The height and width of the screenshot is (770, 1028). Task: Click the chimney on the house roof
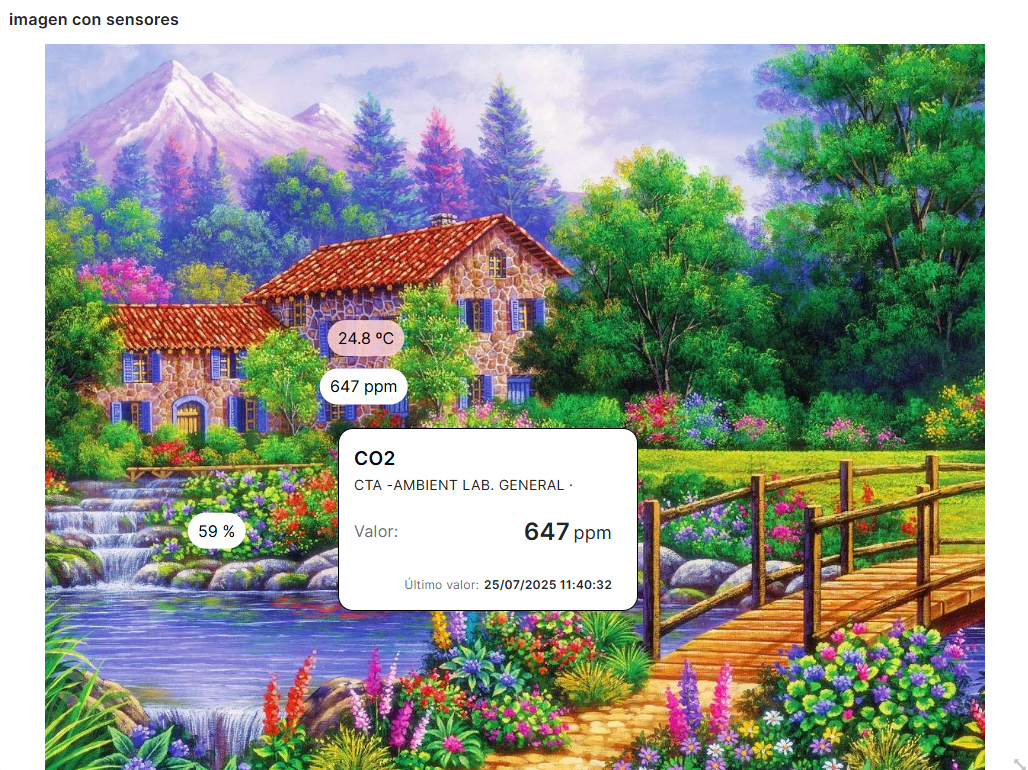coord(443,219)
